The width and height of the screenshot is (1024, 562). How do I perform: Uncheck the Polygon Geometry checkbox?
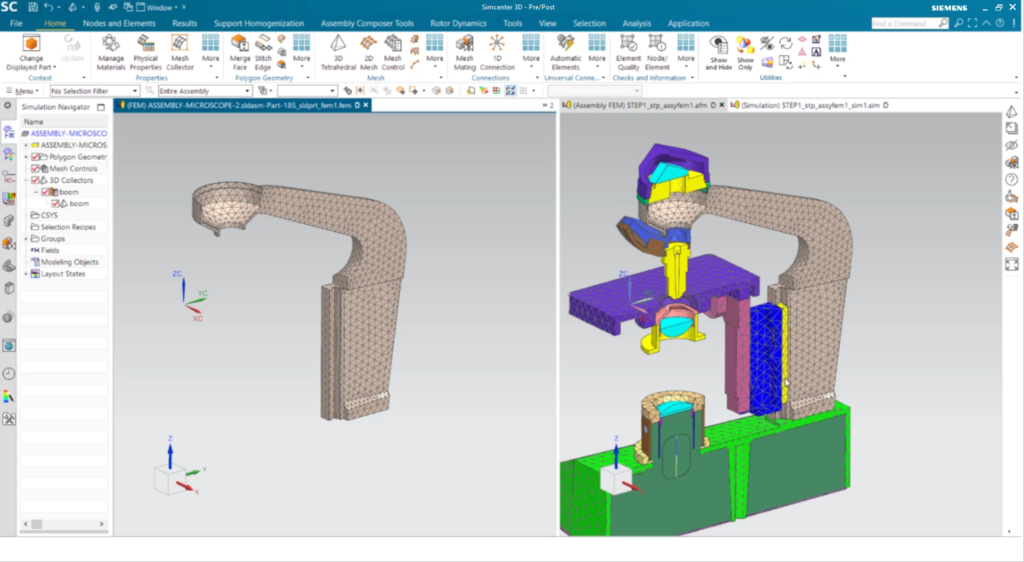(36, 157)
